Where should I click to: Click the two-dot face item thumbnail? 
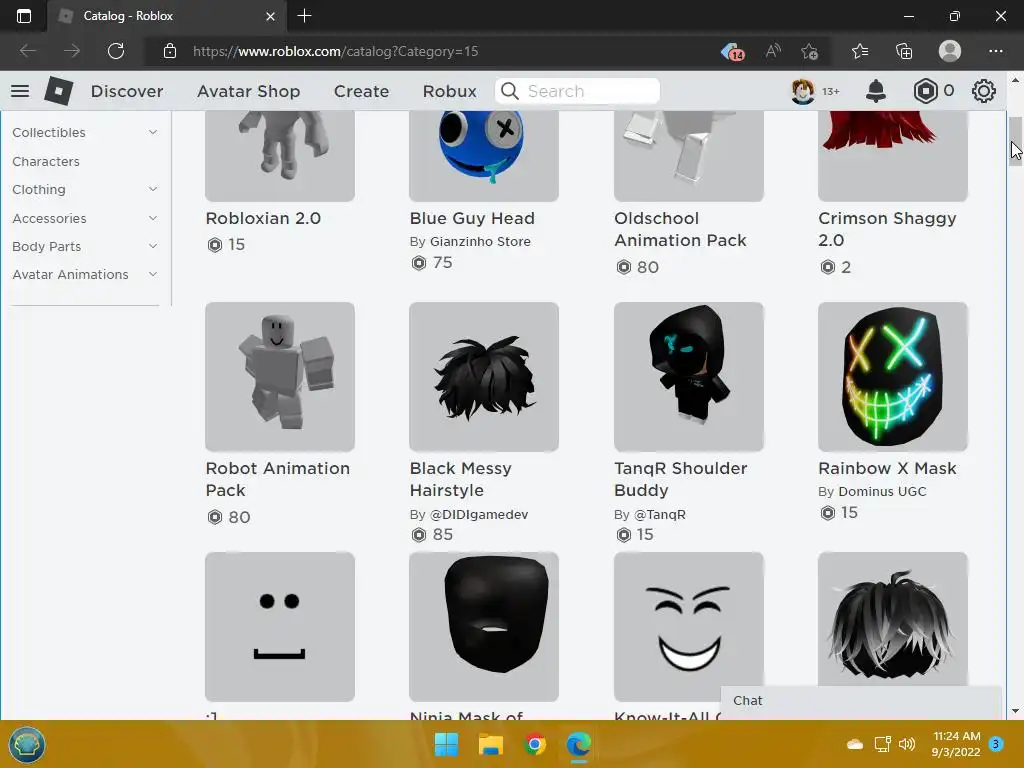click(280, 627)
